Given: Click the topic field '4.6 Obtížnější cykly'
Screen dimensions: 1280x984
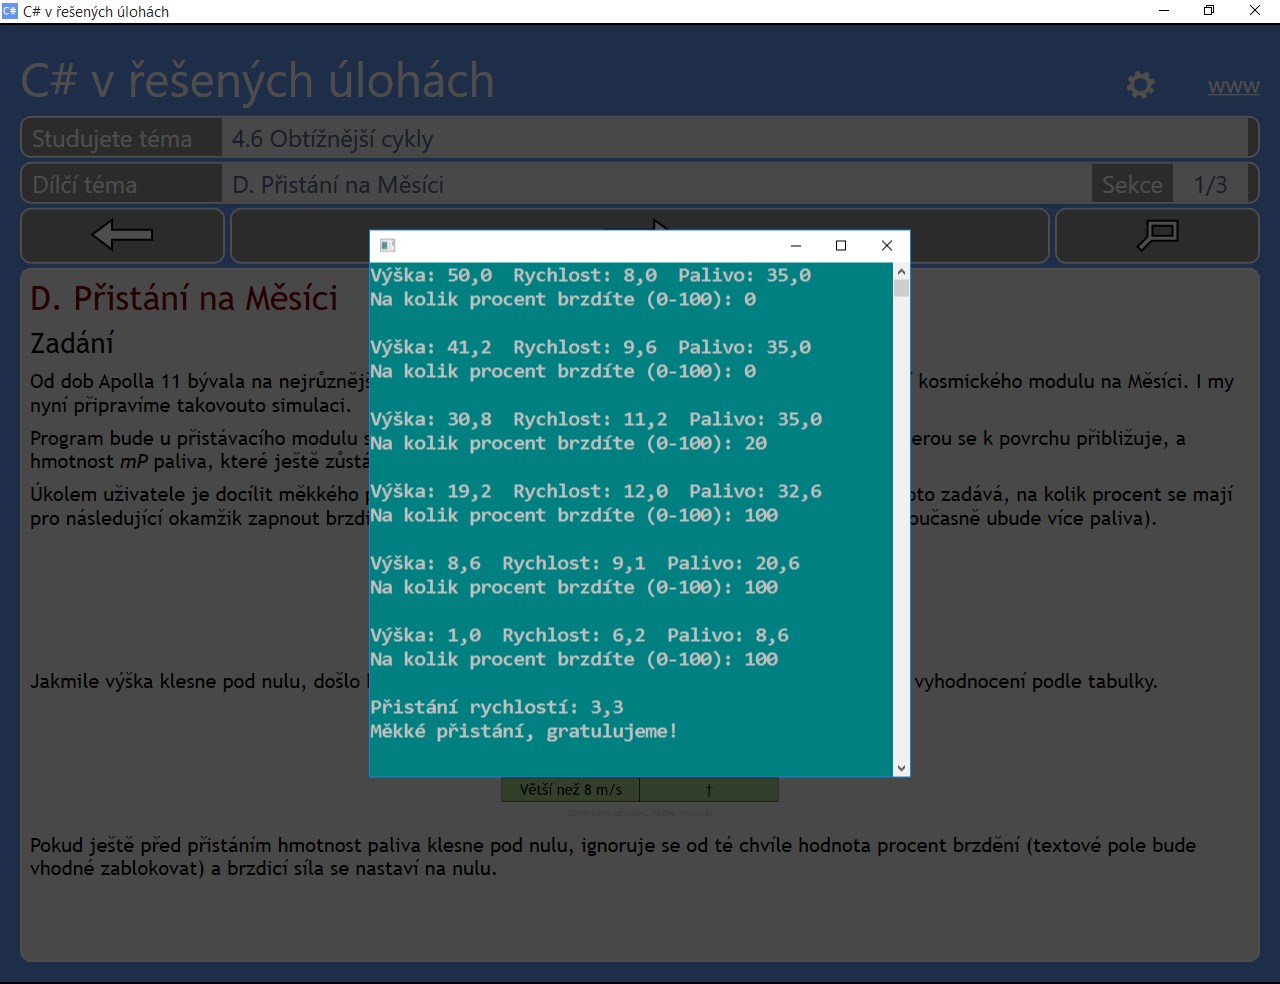Looking at the screenshot, I should (735, 138).
